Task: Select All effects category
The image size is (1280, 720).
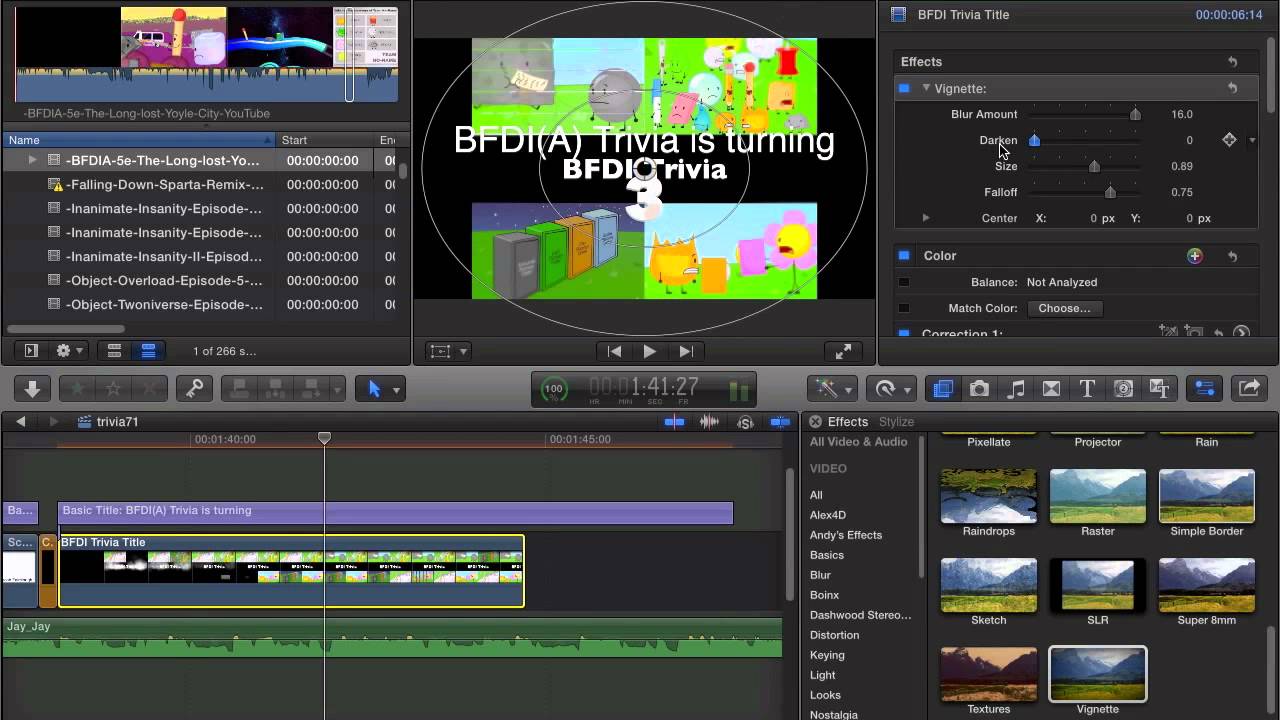Action: [x=816, y=495]
